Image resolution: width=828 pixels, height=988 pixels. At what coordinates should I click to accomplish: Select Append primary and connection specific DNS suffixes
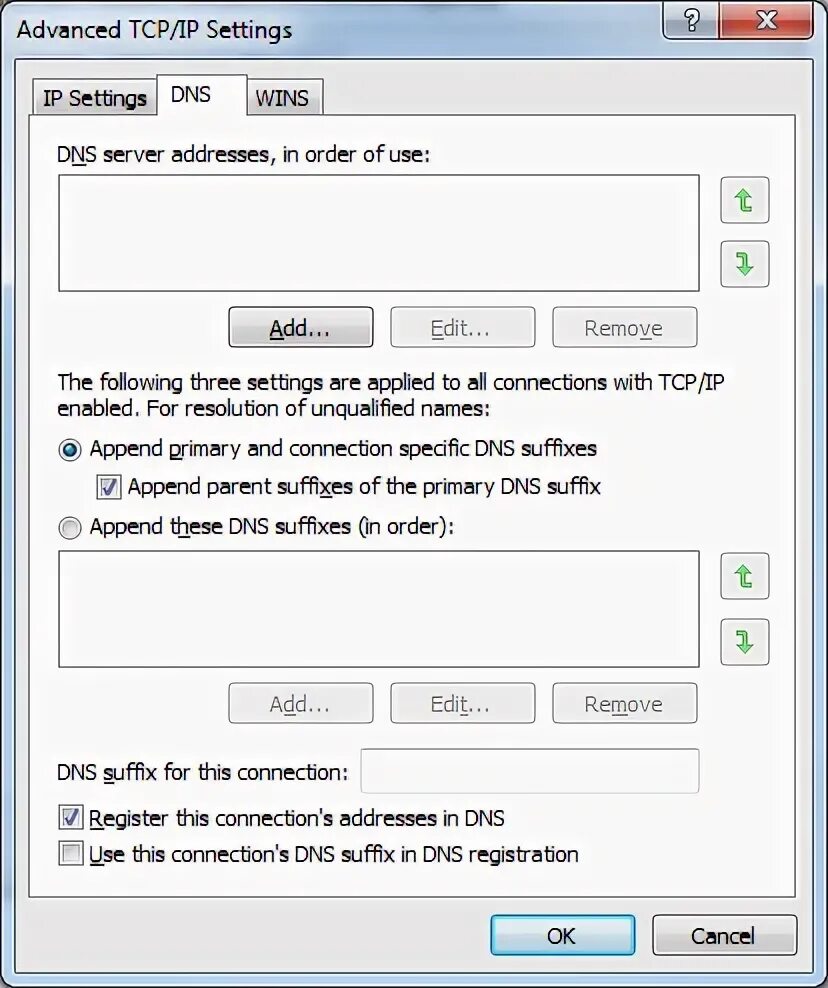pos(70,450)
